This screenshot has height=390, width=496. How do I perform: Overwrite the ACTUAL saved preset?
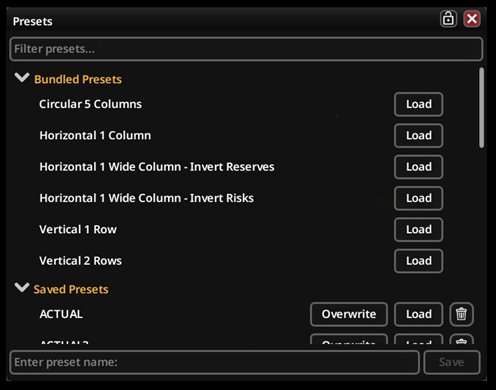point(349,314)
